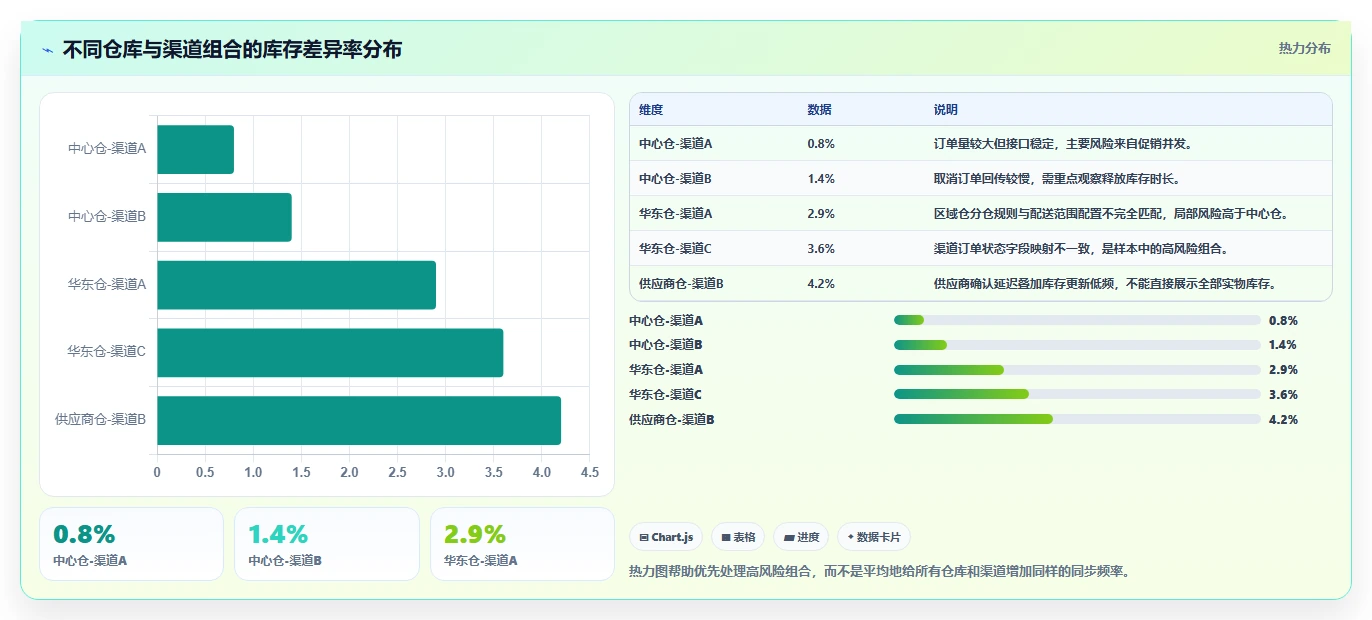Click the 供应商仓-渠道B progress bar

[1077, 419]
